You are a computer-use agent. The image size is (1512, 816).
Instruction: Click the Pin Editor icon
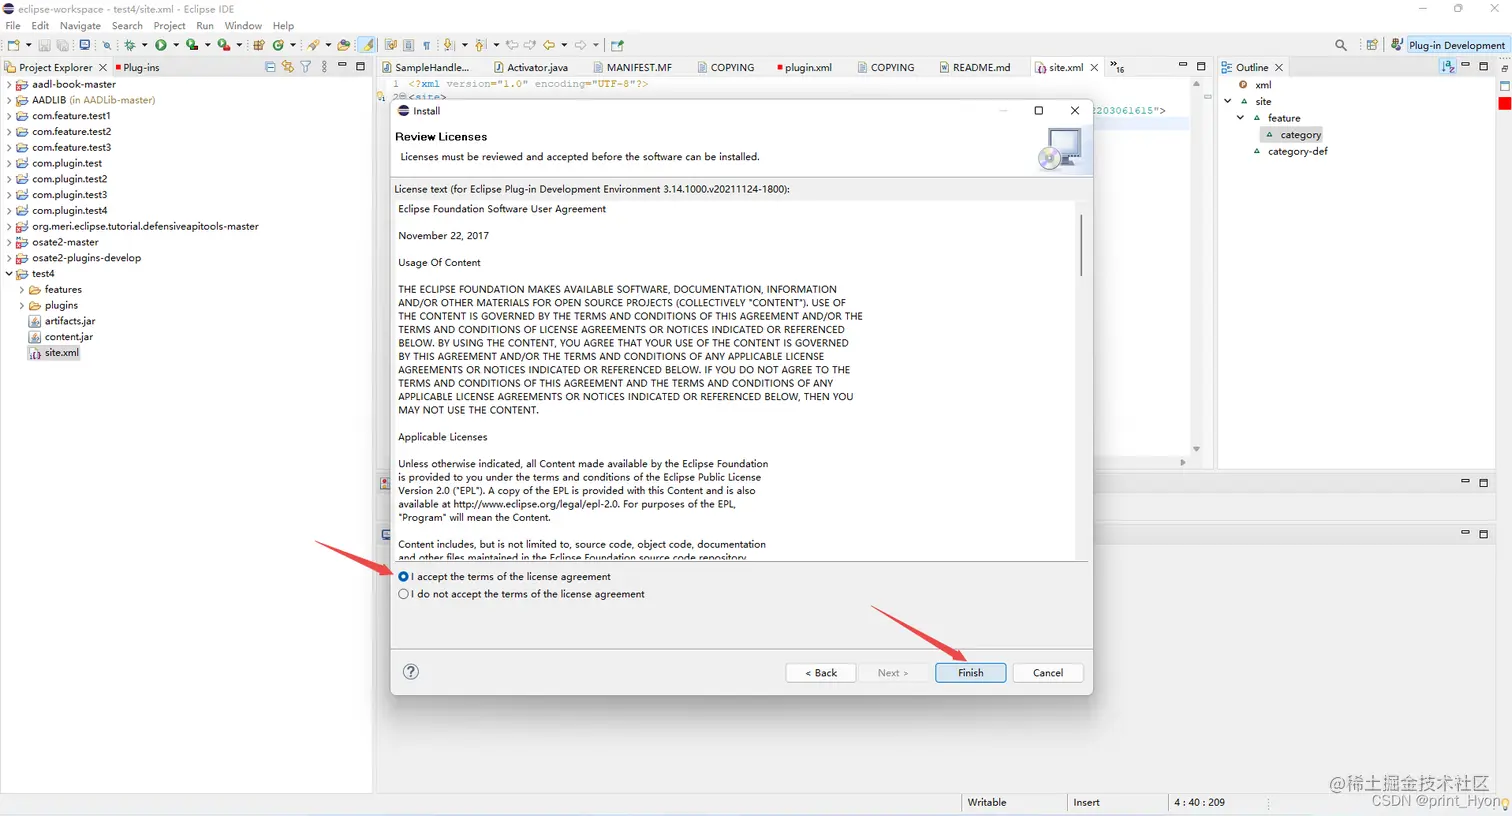[617, 45]
